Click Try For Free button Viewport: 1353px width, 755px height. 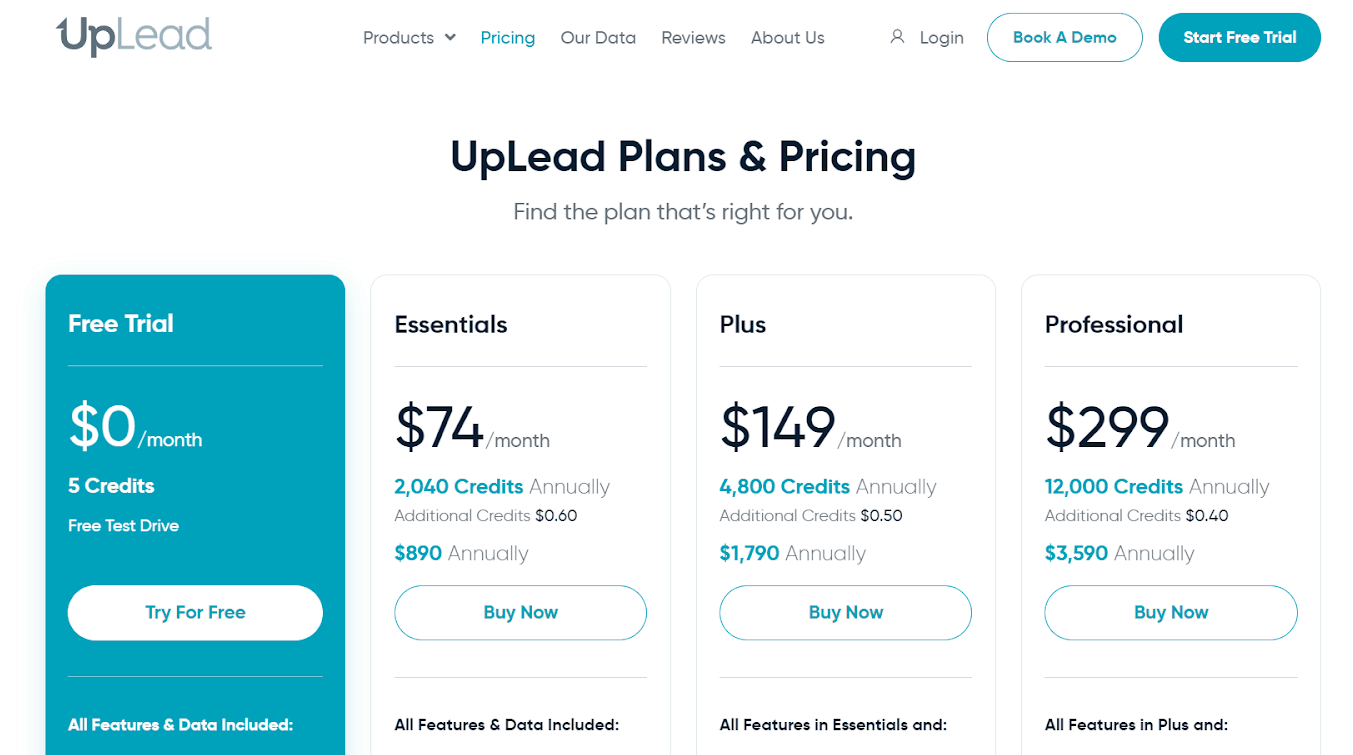coord(195,612)
